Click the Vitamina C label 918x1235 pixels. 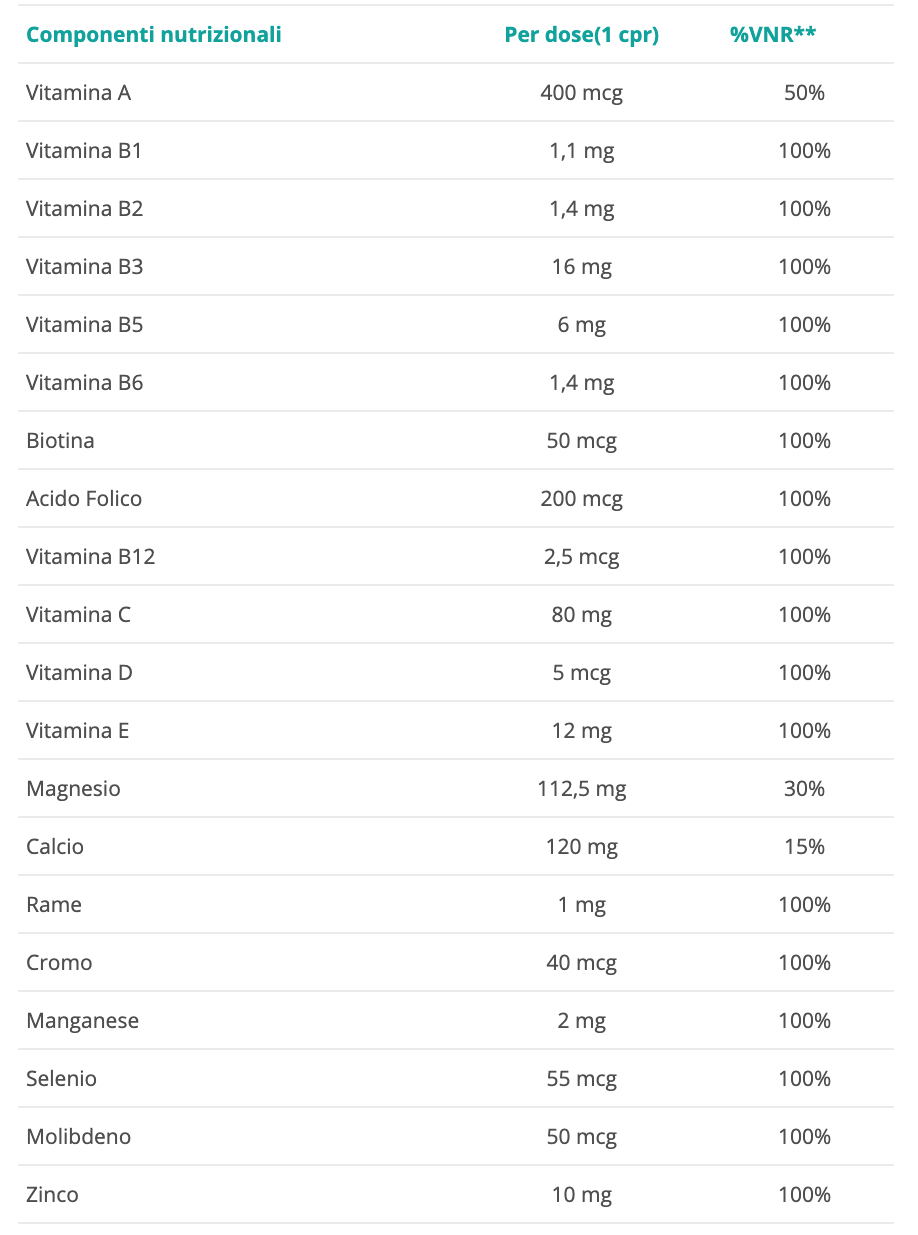(x=79, y=615)
